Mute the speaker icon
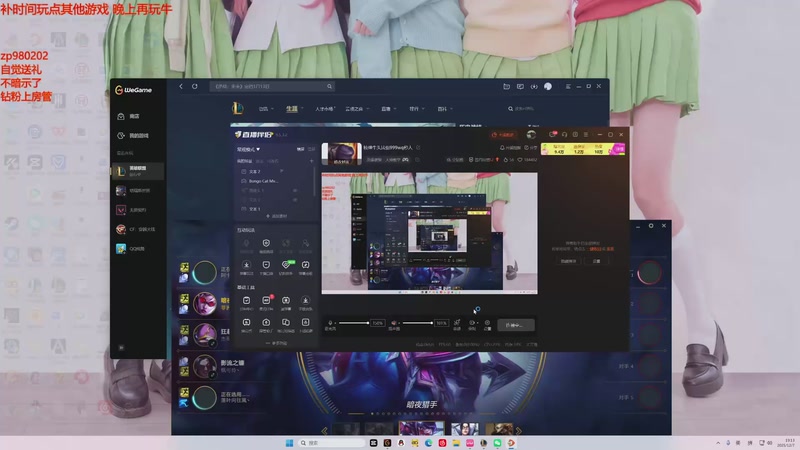Viewport: 800px width, 450px height. click(x=393, y=323)
